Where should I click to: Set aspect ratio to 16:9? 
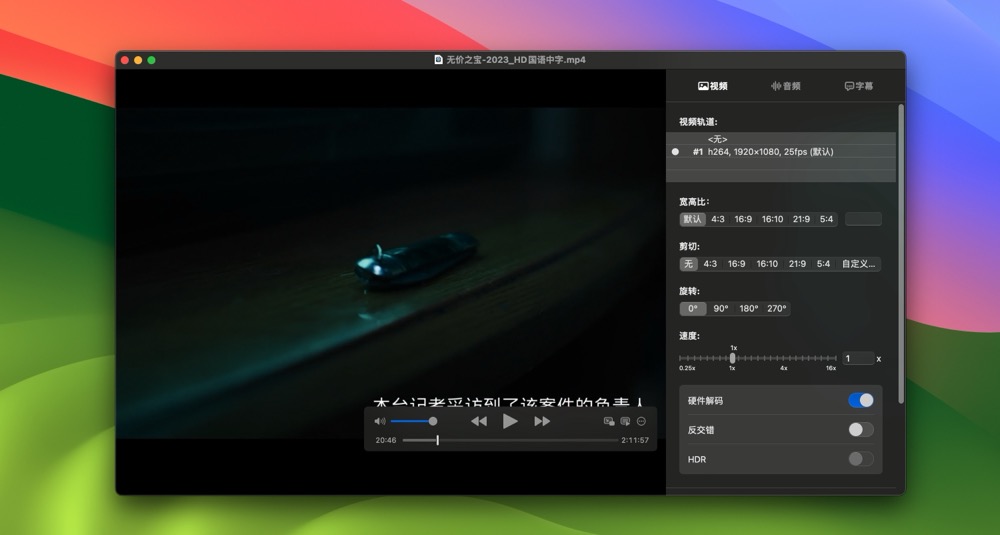(743, 219)
